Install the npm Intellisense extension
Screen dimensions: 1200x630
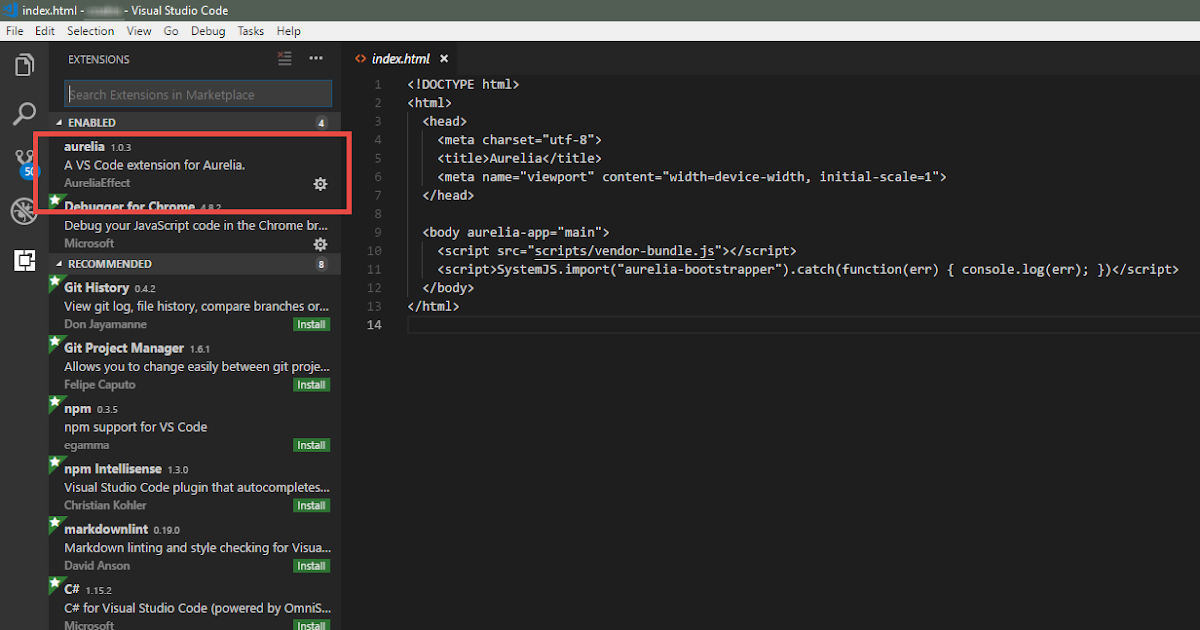coord(311,505)
